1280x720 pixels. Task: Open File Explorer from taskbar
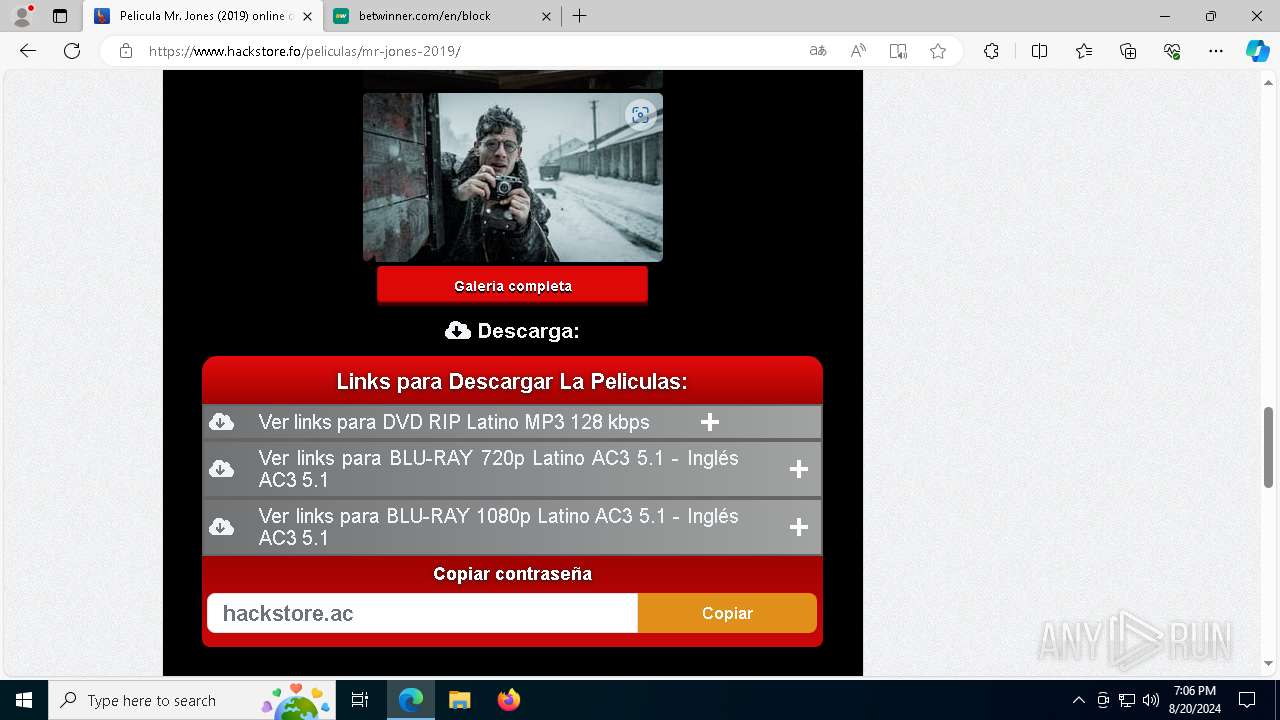(x=459, y=700)
